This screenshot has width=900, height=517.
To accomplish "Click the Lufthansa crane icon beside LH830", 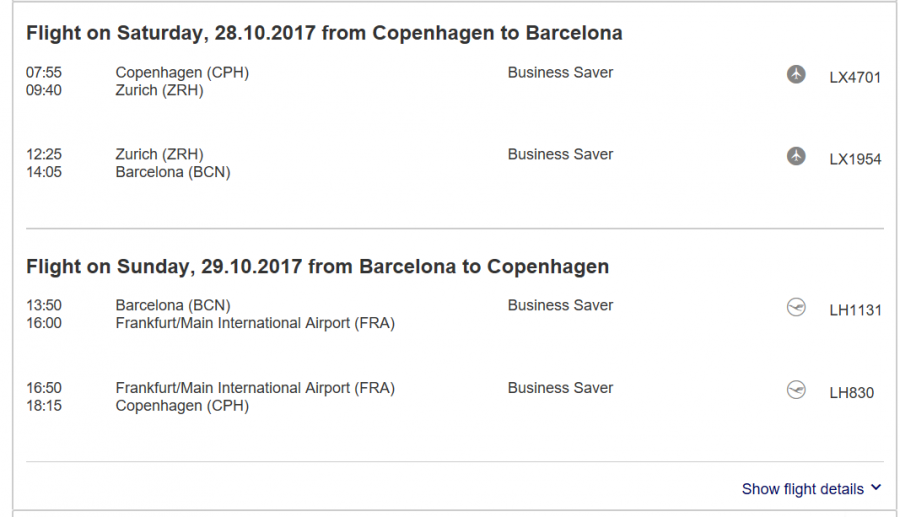I will (x=796, y=390).
